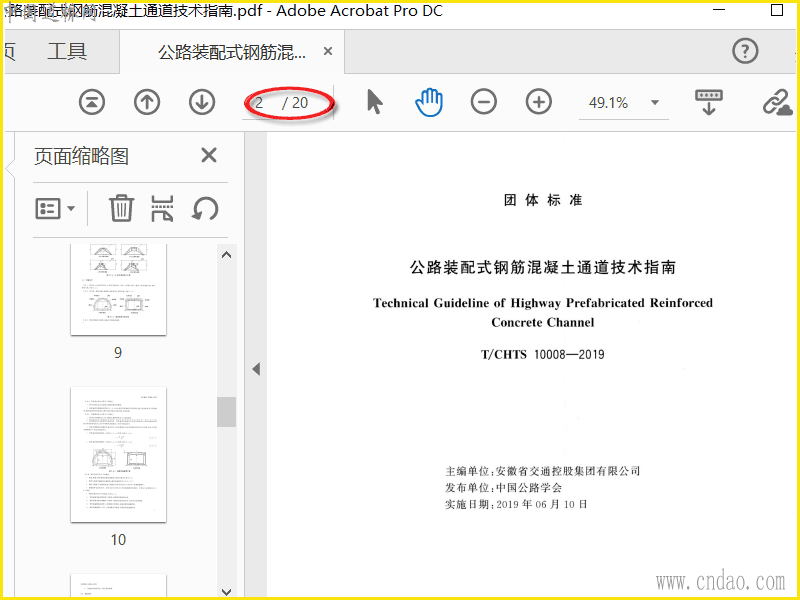Image resolution: width=800 pixels, height=600 pixels.
Task: Zoom out with the minus icon
Action: (x=484, y=102)
